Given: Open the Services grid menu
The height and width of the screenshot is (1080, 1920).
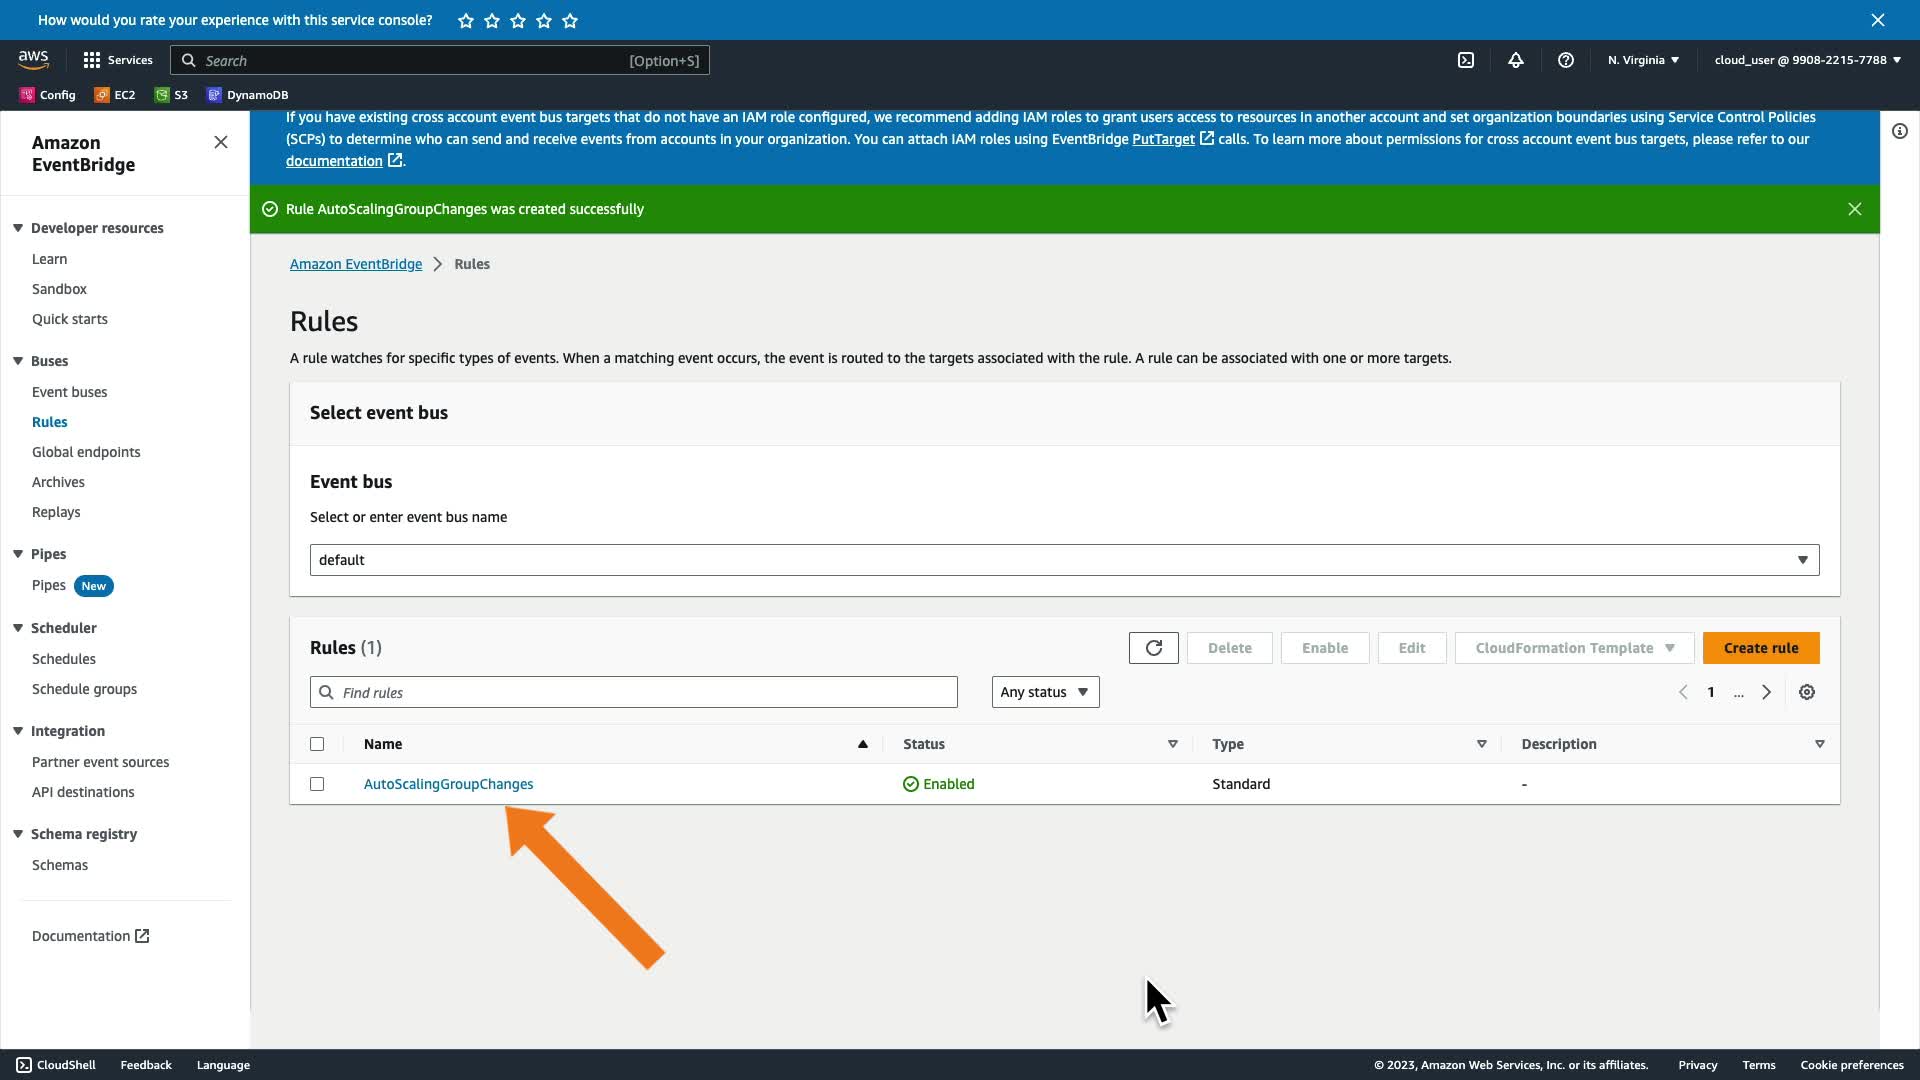Looking at the screenshot, I should coord(117,60).
